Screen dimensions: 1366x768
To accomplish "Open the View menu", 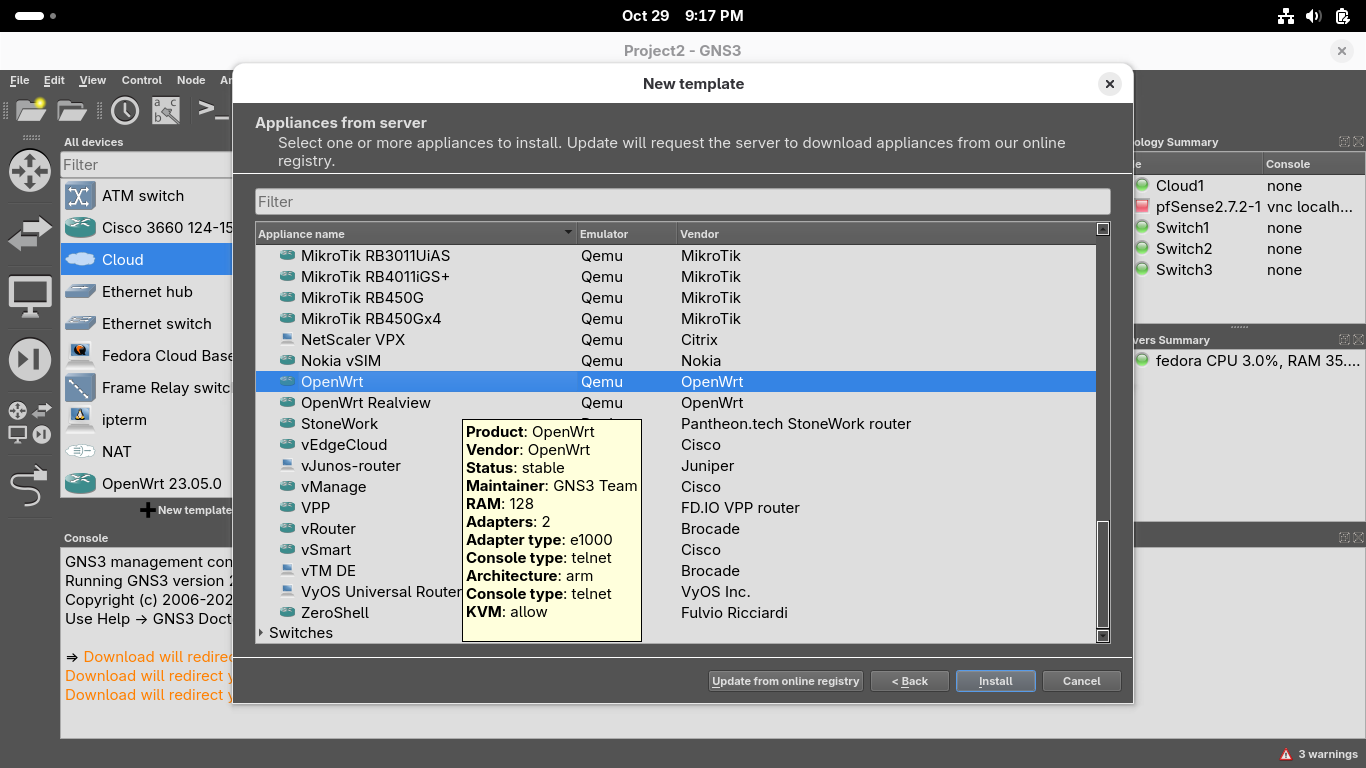I will (x=92, y=80).
